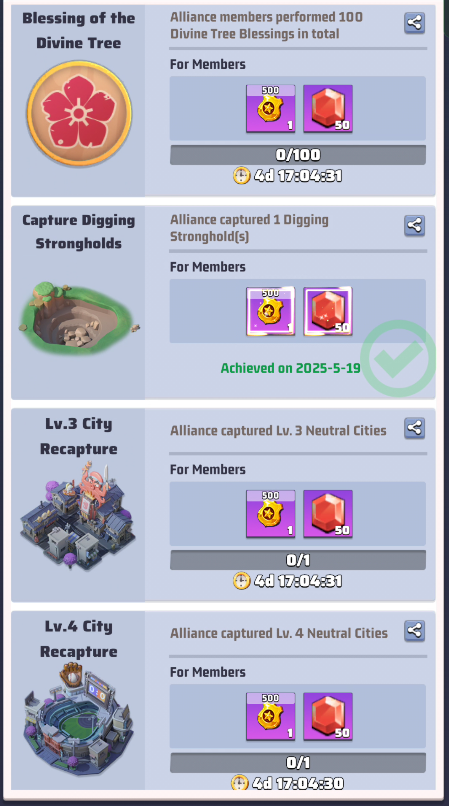Open the Lv.4 stadium city image
Viewport: 449px width, 806px height.
pos(78,719)
